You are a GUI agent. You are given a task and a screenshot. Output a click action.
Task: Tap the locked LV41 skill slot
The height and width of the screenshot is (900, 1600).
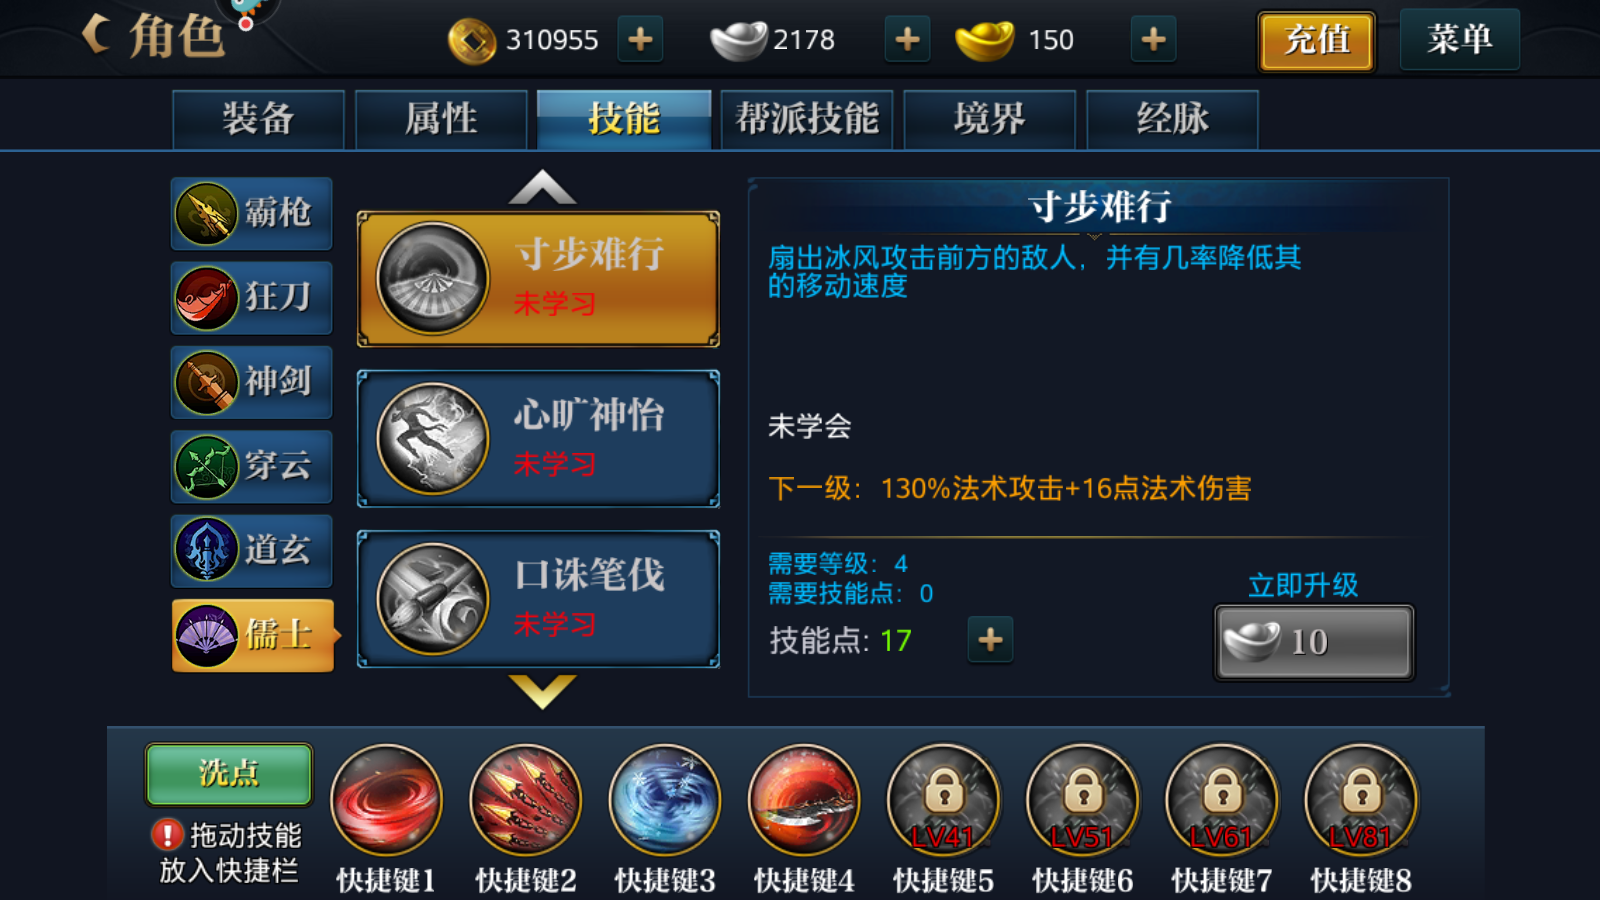[x=942, y=800]
